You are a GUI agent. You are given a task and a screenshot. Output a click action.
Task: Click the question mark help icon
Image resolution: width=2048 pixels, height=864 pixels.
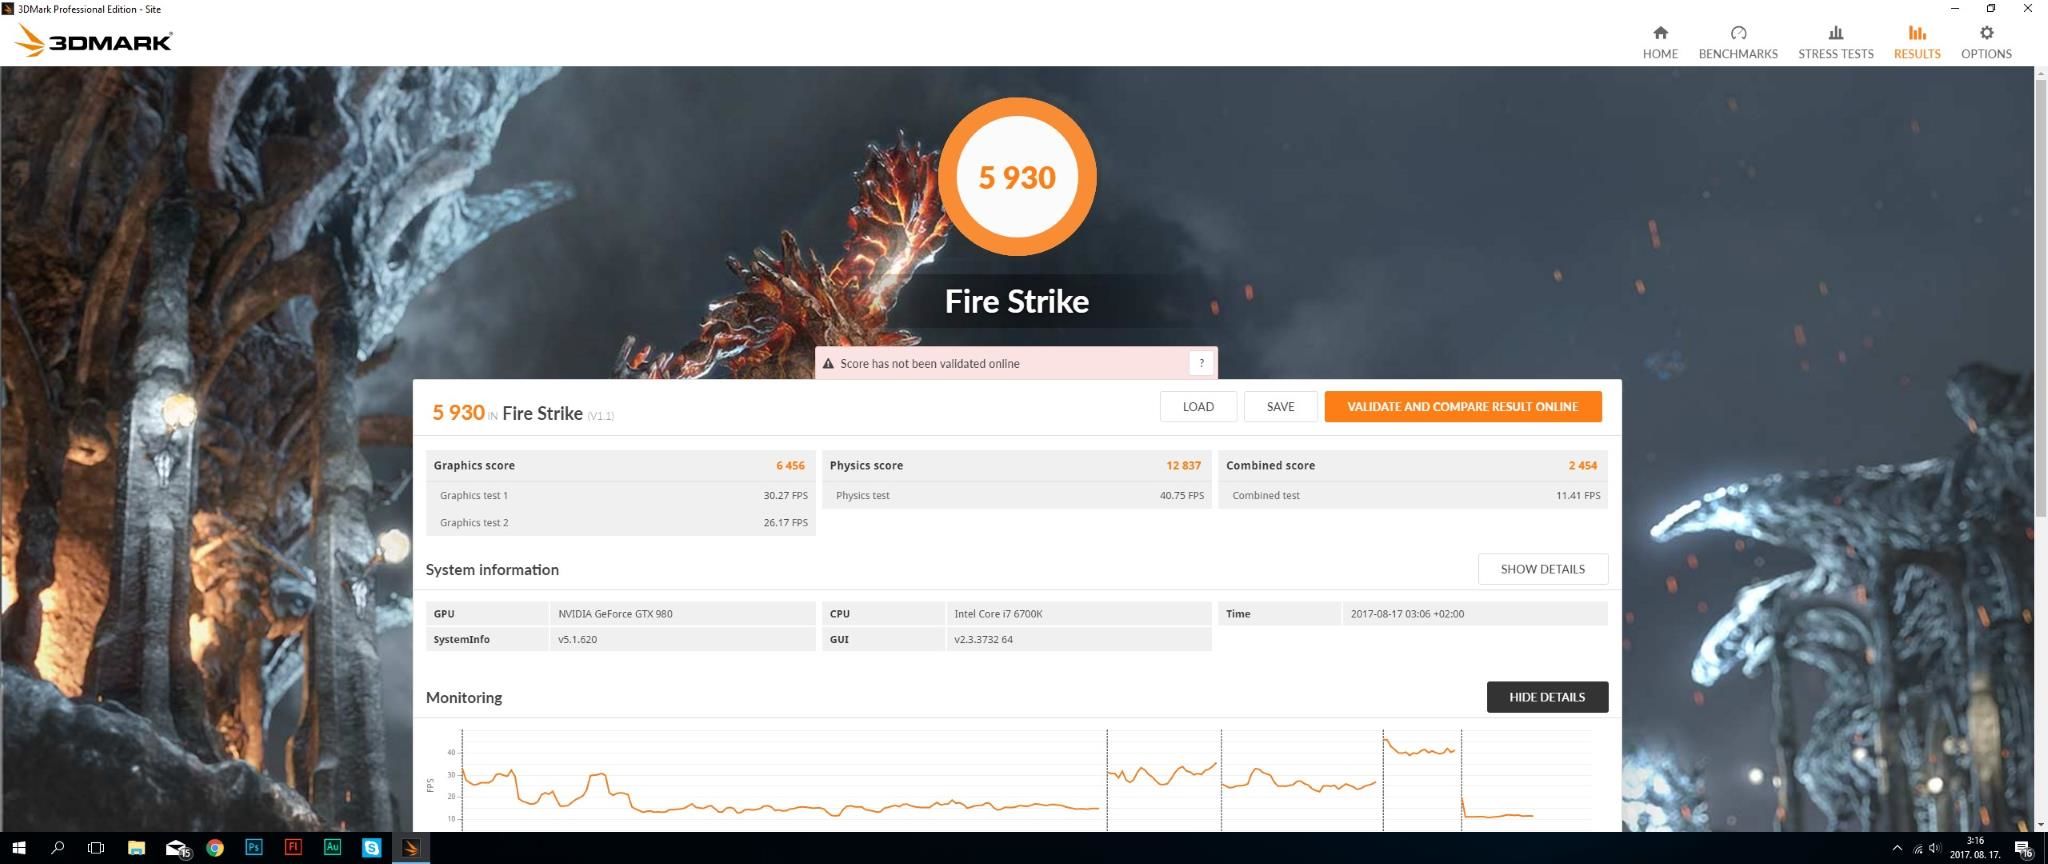click(1201, 363)
